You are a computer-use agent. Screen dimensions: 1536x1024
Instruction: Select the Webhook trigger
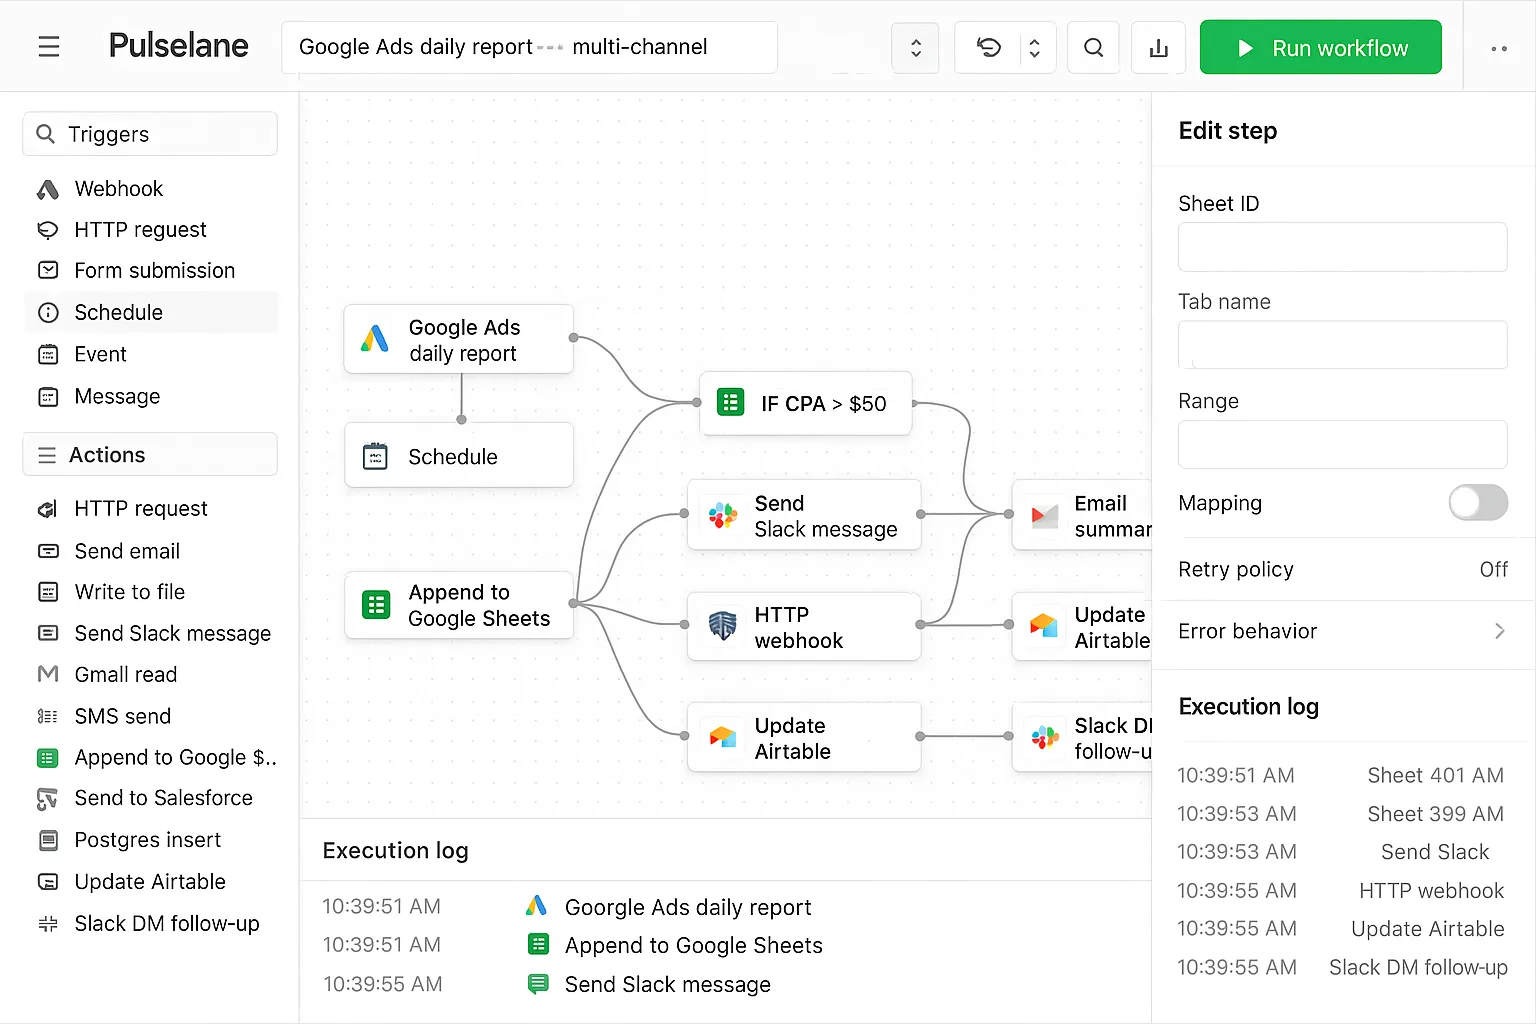(x=150, y=189)
